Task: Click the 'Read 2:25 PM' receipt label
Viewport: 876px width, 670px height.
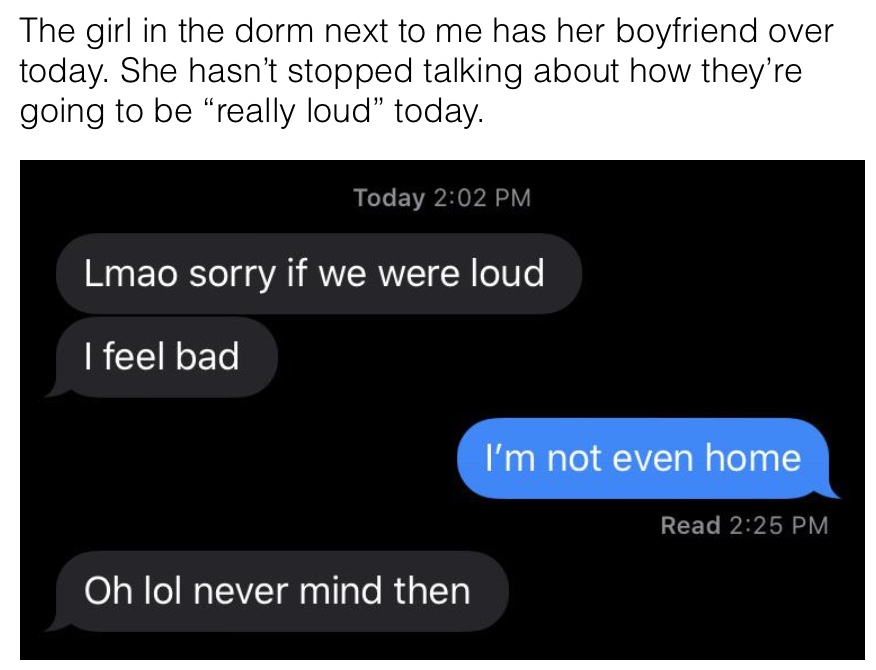Action: [x=744, y=525]
